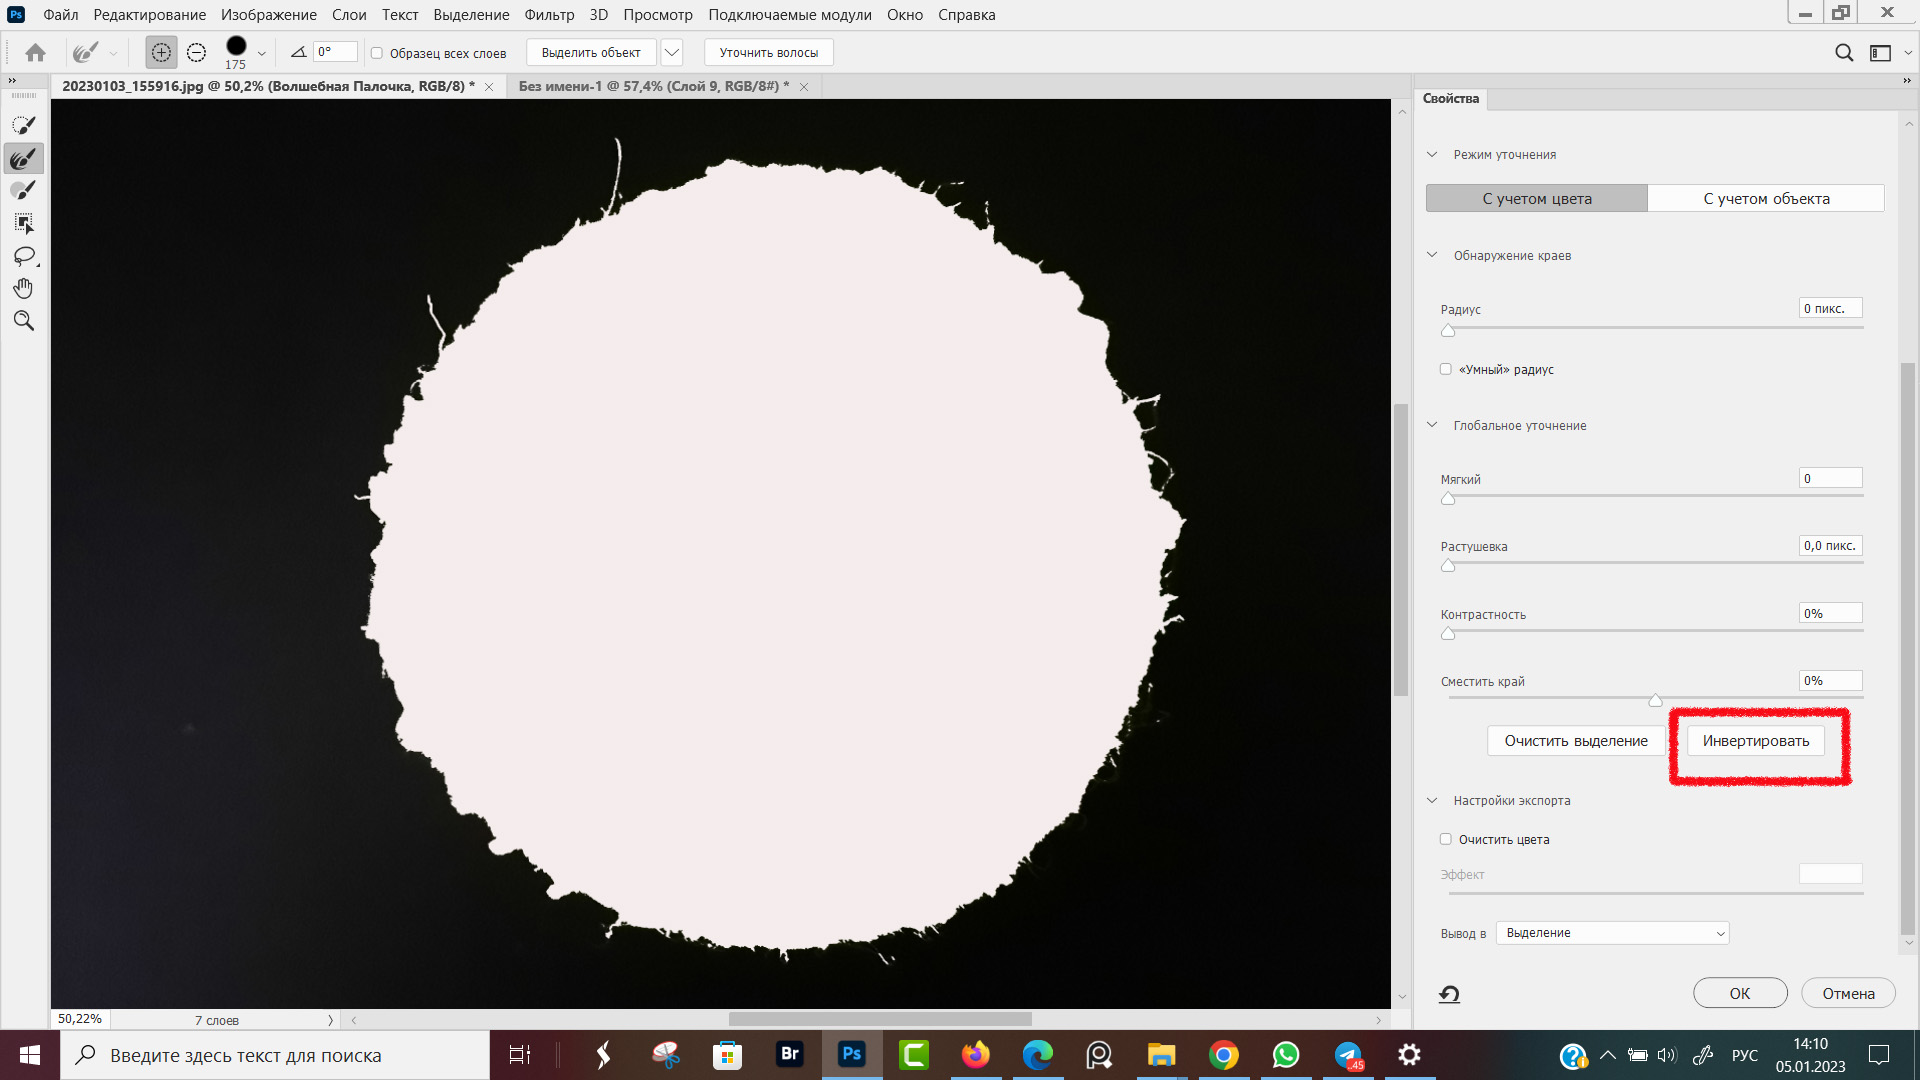Select the Lasso tool
This screenshot has height=1080, width=1920.
tap(23, 256)
